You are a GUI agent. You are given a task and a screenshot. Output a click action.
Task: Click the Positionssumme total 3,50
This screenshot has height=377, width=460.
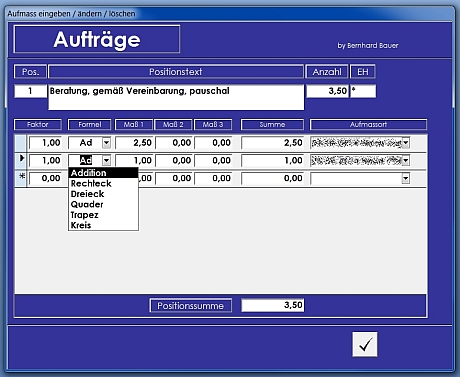(273, 305)
